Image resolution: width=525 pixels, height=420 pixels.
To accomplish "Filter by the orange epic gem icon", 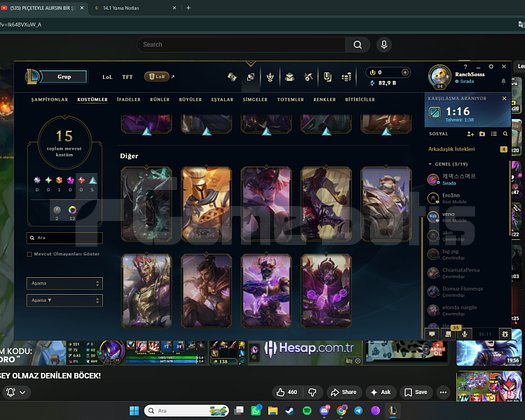I will point(59,181).
